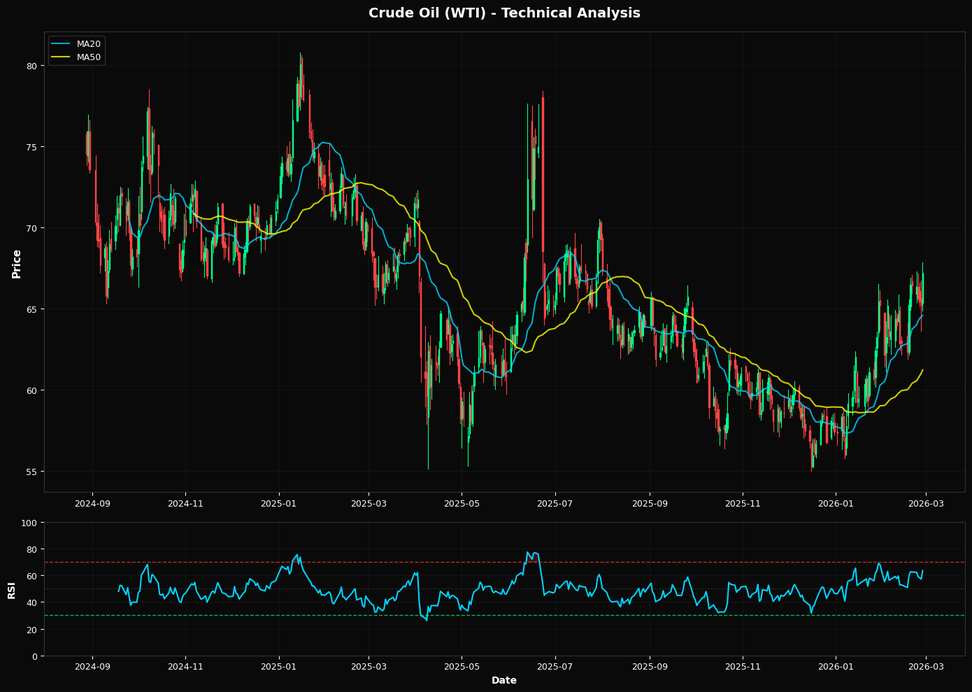Click 2025-01 date label under the price chart
Image resolution: width=972 pixels, height=692 pixels.
[279, 503]
